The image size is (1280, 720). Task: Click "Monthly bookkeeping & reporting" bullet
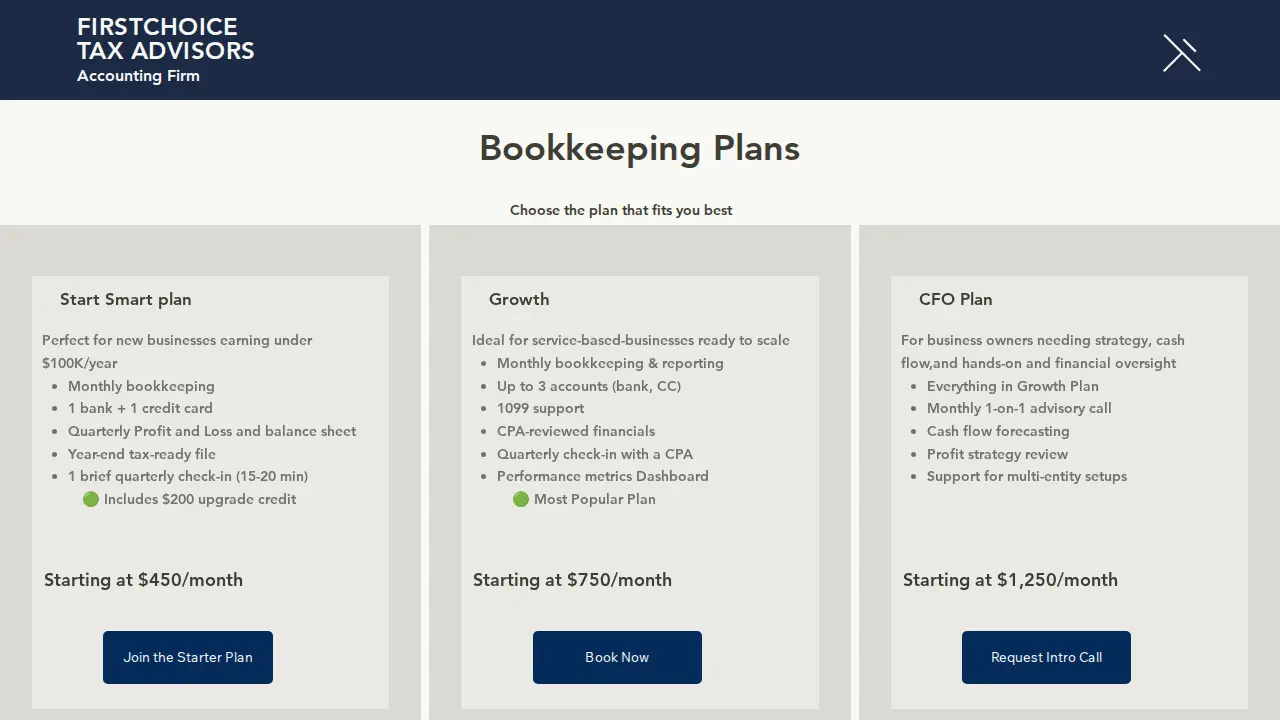coord(610,363)
